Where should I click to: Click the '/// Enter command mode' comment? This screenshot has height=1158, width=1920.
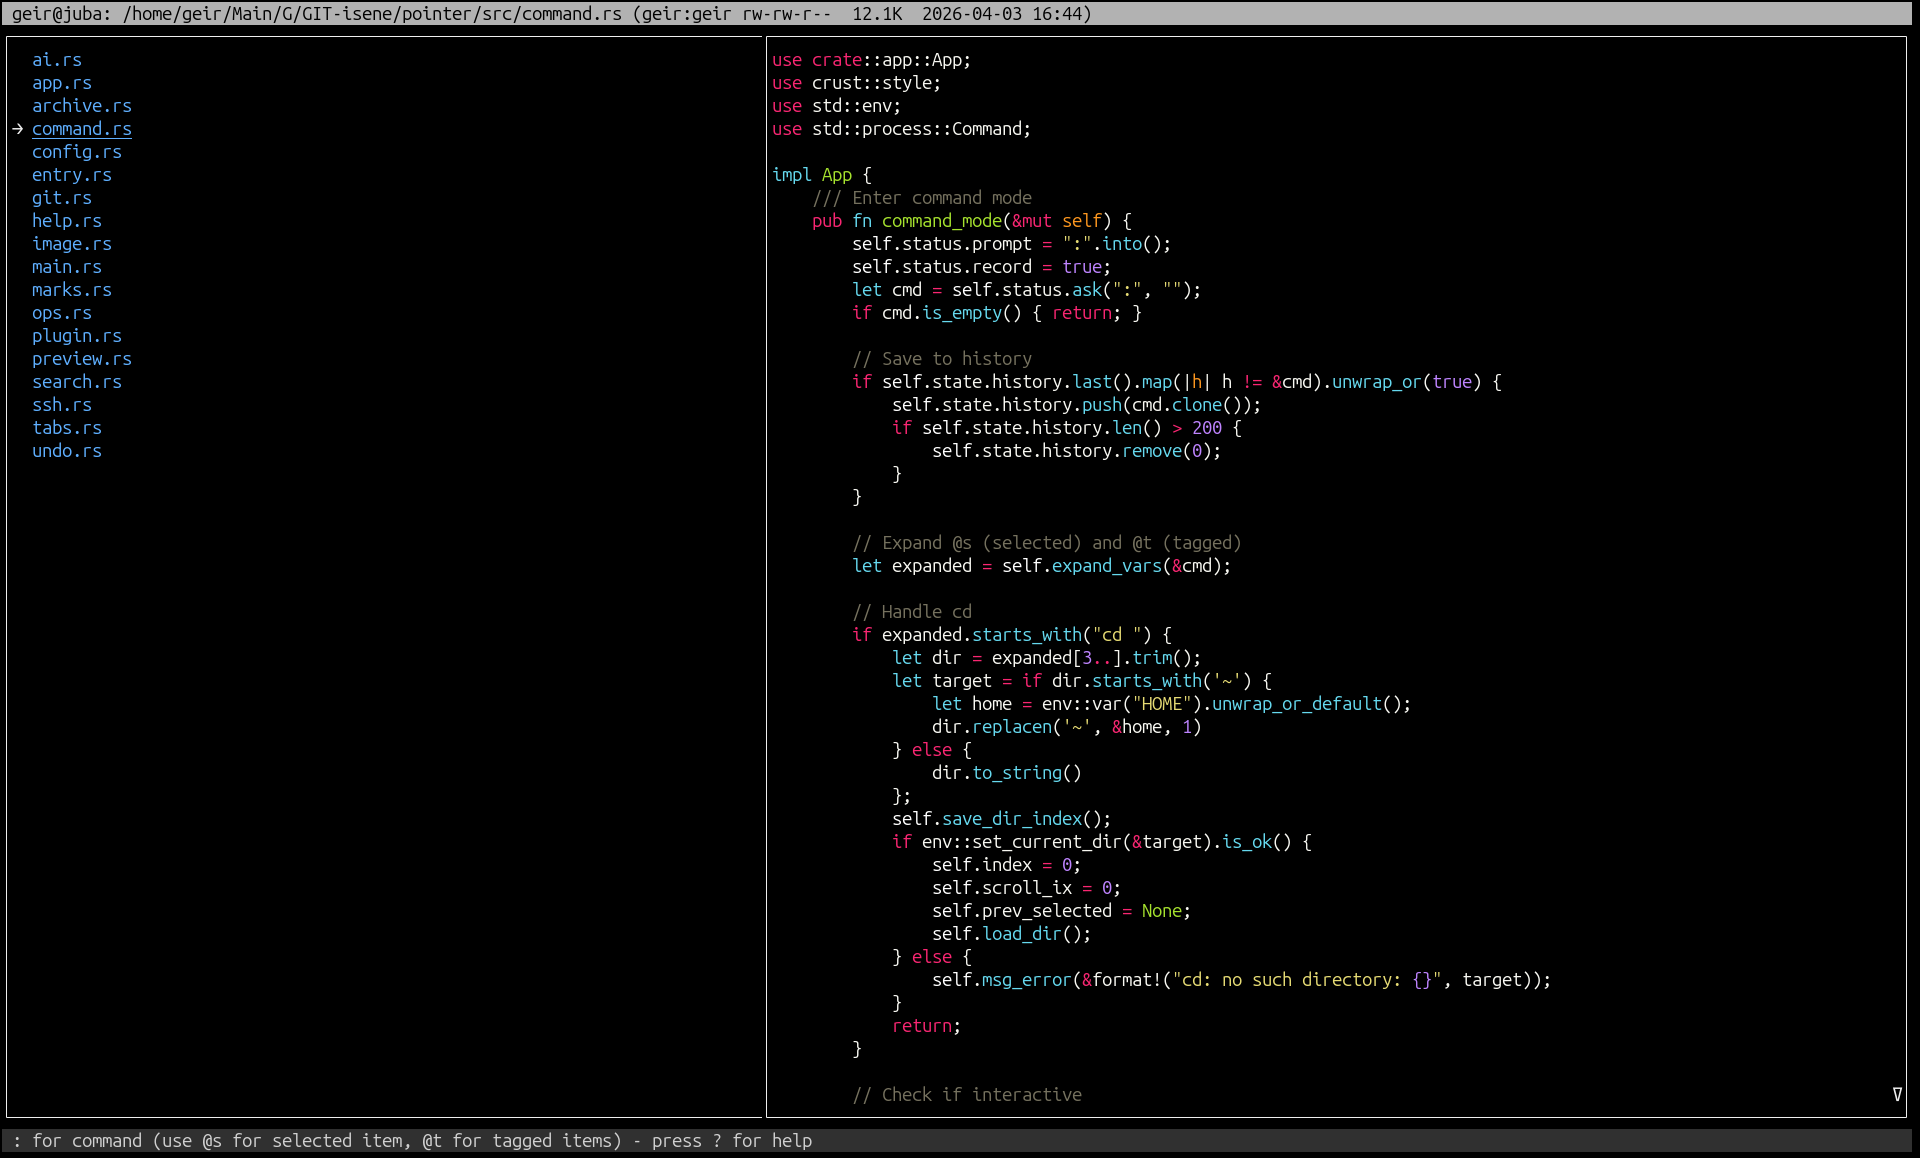tap(922, 198)
